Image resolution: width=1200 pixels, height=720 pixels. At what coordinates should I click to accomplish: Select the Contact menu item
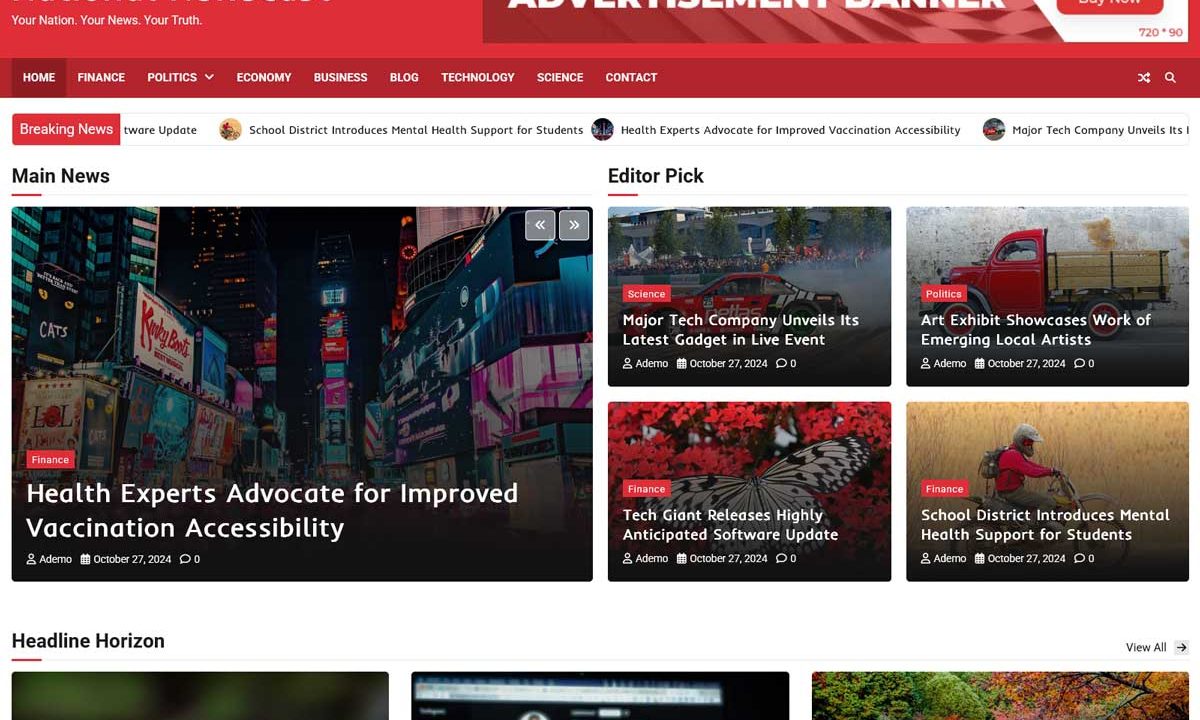[631, 78]
